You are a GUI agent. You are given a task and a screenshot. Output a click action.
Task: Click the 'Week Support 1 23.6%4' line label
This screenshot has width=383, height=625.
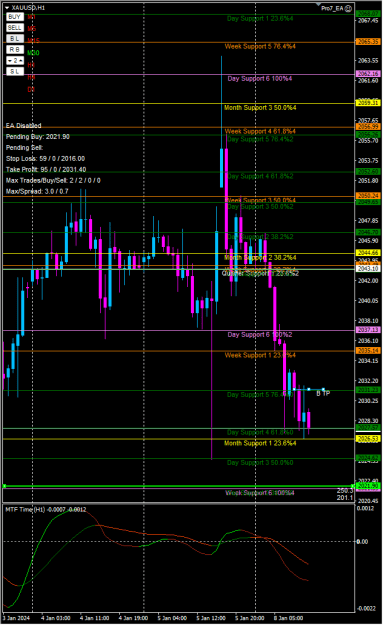click(x=260, y=355)
